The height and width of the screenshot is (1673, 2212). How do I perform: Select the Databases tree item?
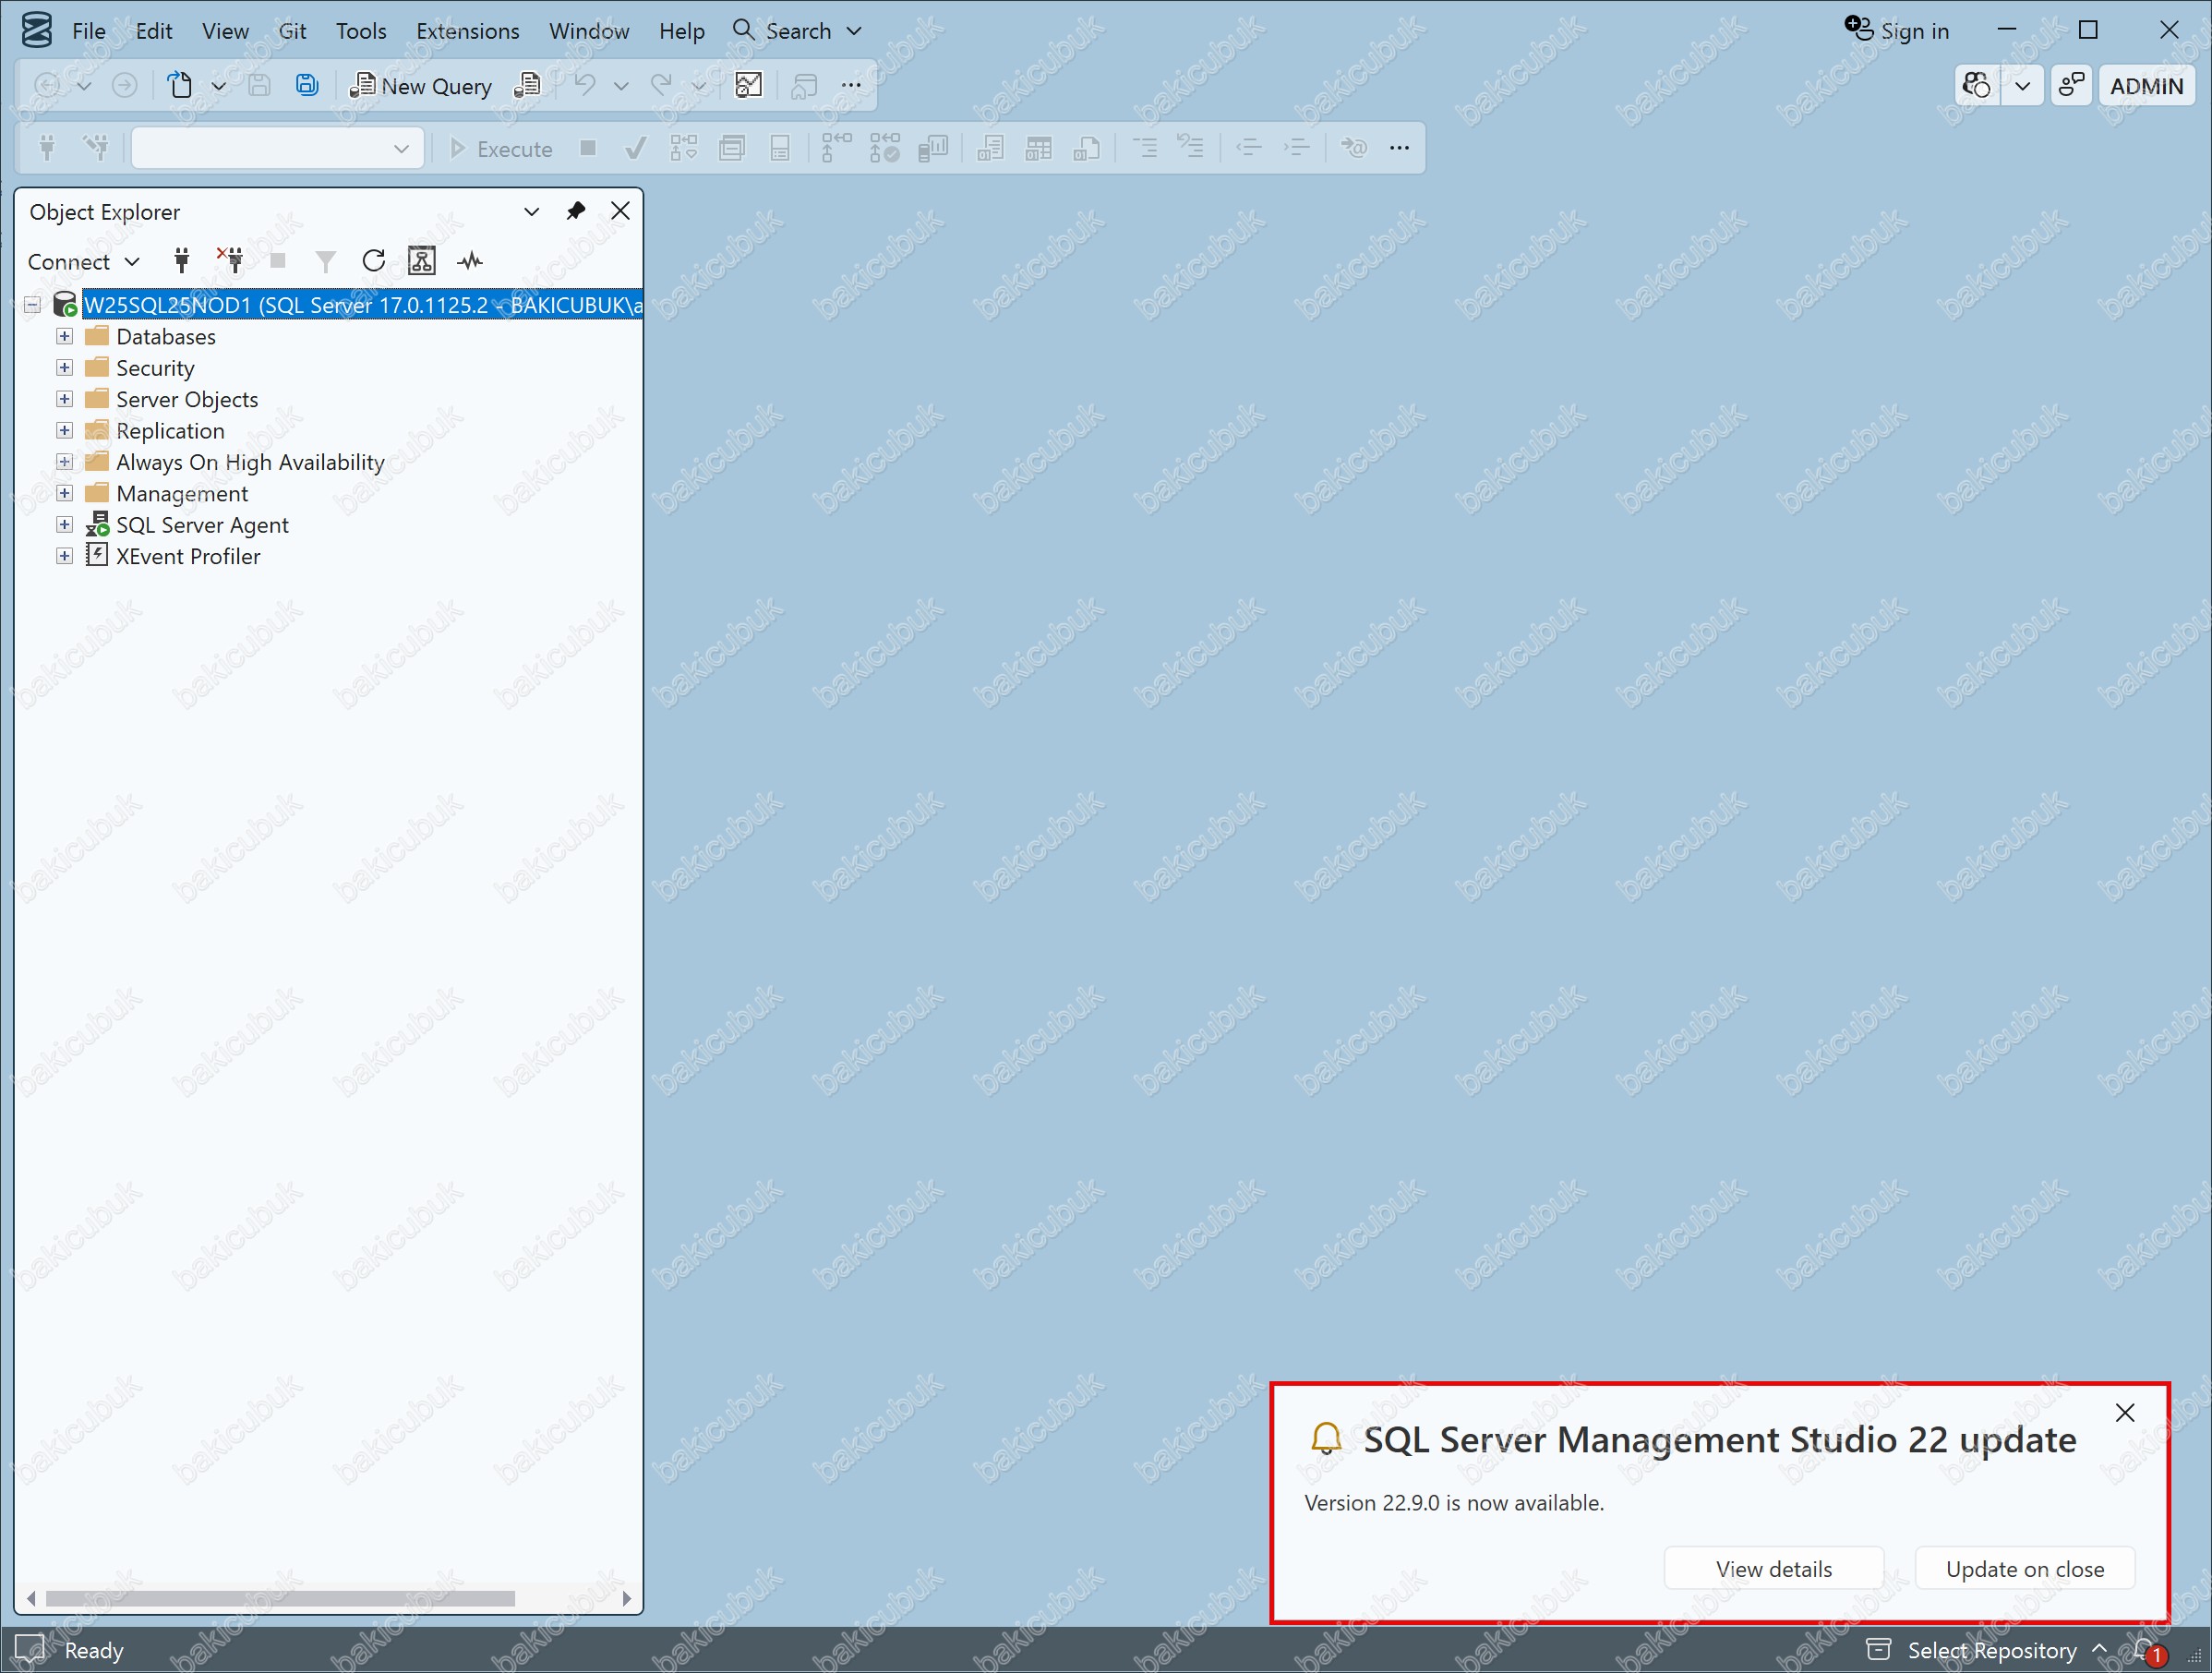(x=166, y=336)
